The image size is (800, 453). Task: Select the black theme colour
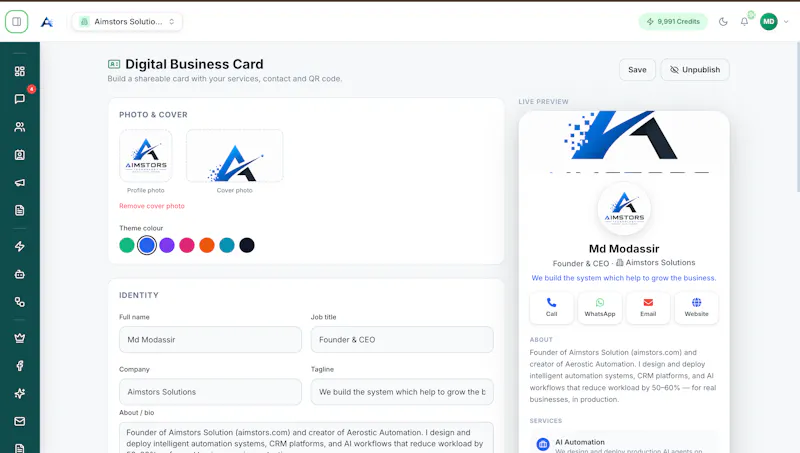pyautogui.click(x=247, y=245)
